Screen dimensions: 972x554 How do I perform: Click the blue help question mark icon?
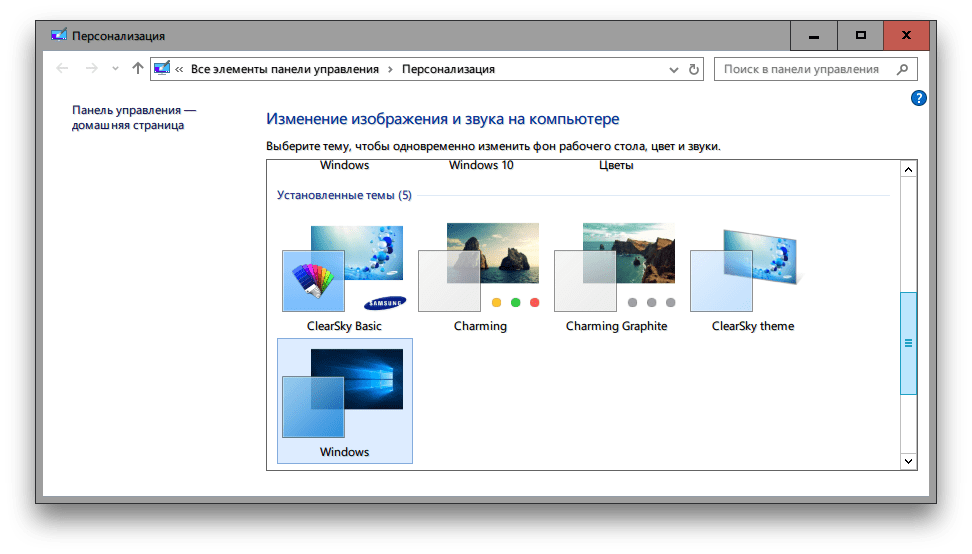[919, 98]
